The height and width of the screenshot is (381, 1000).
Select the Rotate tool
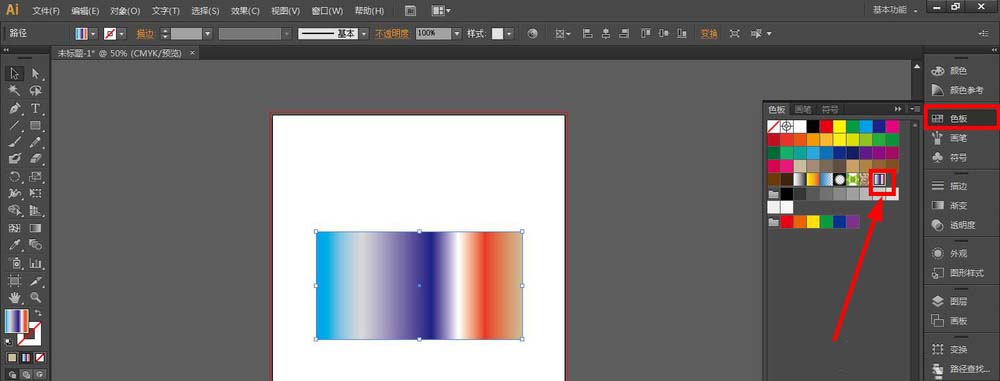[x=15, y=176]
